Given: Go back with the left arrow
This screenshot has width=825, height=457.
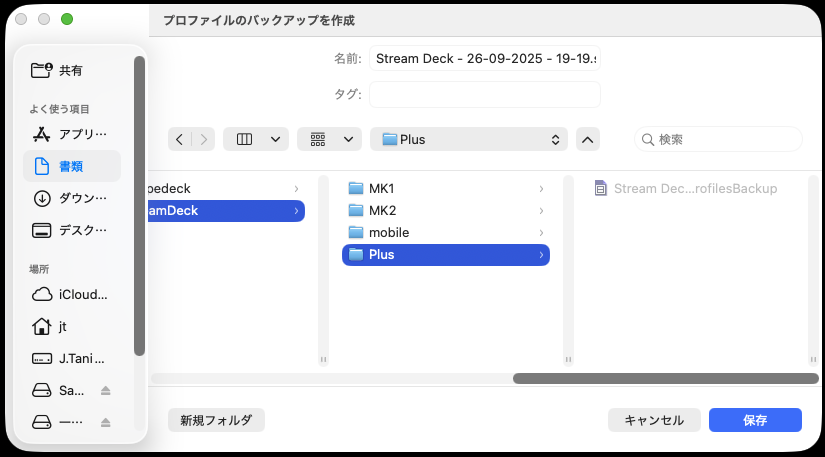Looking at the screenshot, I should pos(179,139).
